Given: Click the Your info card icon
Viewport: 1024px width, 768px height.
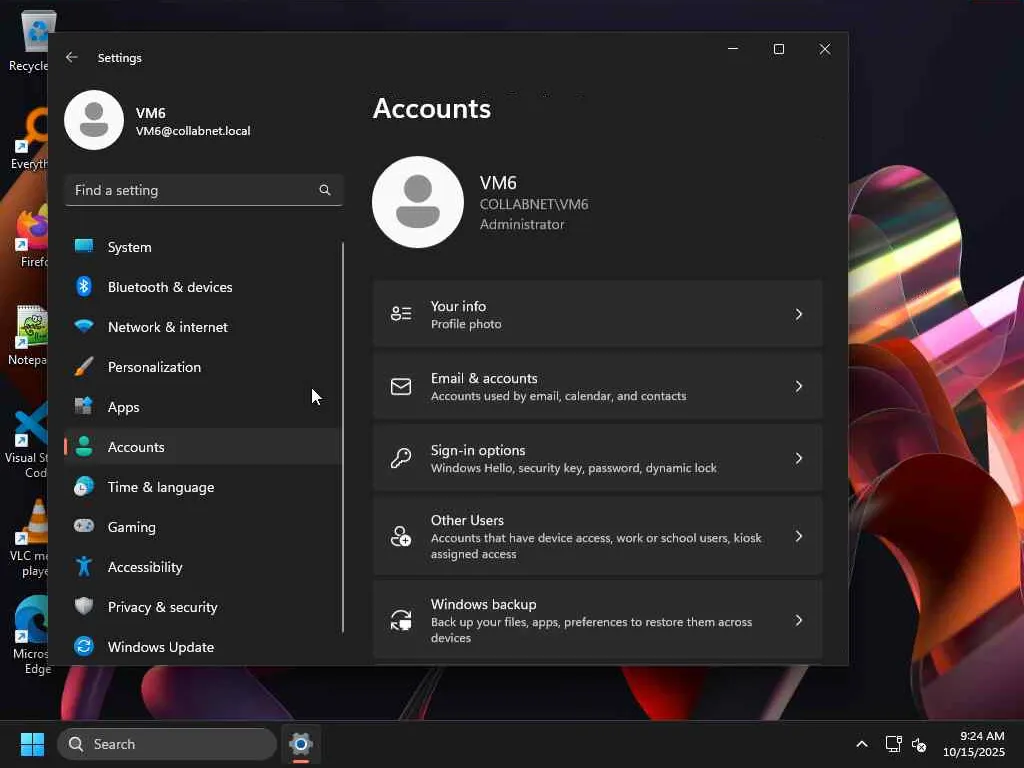Looking at the screenshot, I should (401, 313).
